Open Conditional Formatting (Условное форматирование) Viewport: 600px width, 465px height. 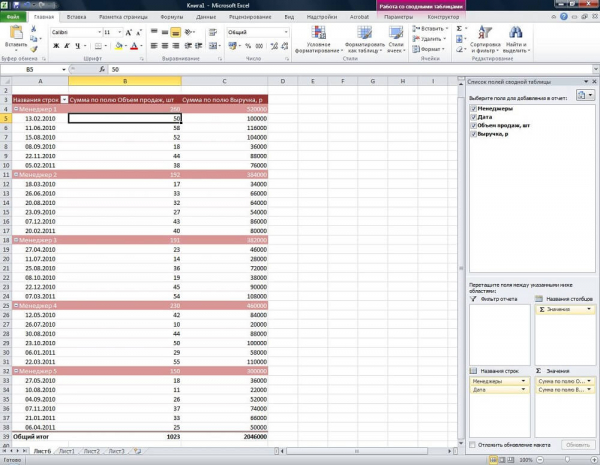point(318,40)
